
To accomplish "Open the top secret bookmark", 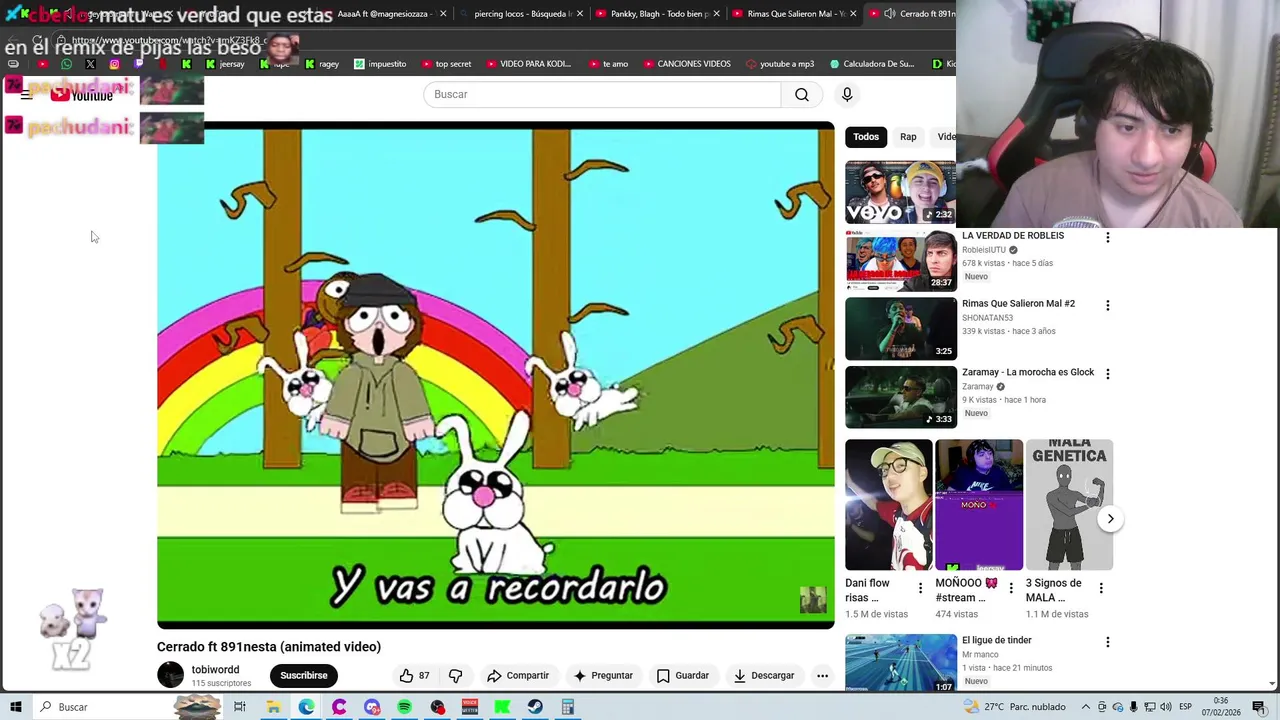I will coord(444,64).
